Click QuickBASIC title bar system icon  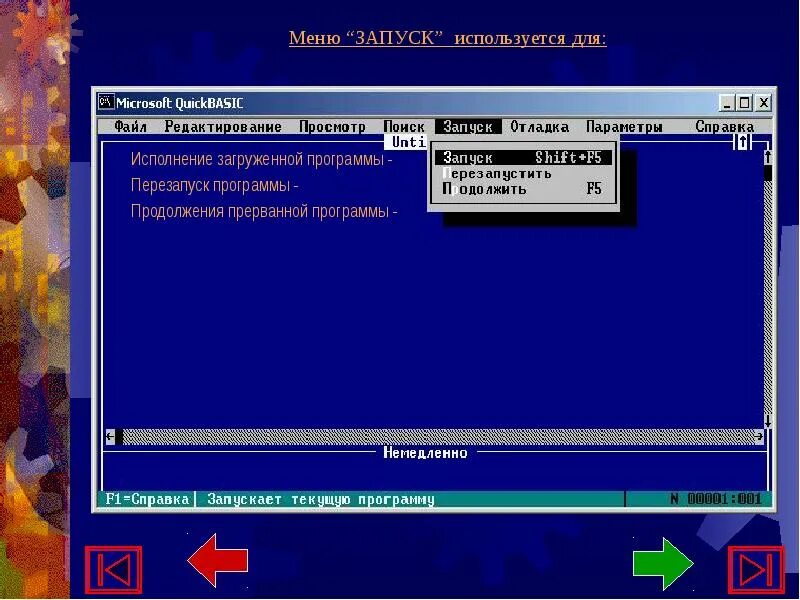coord(106,102)
